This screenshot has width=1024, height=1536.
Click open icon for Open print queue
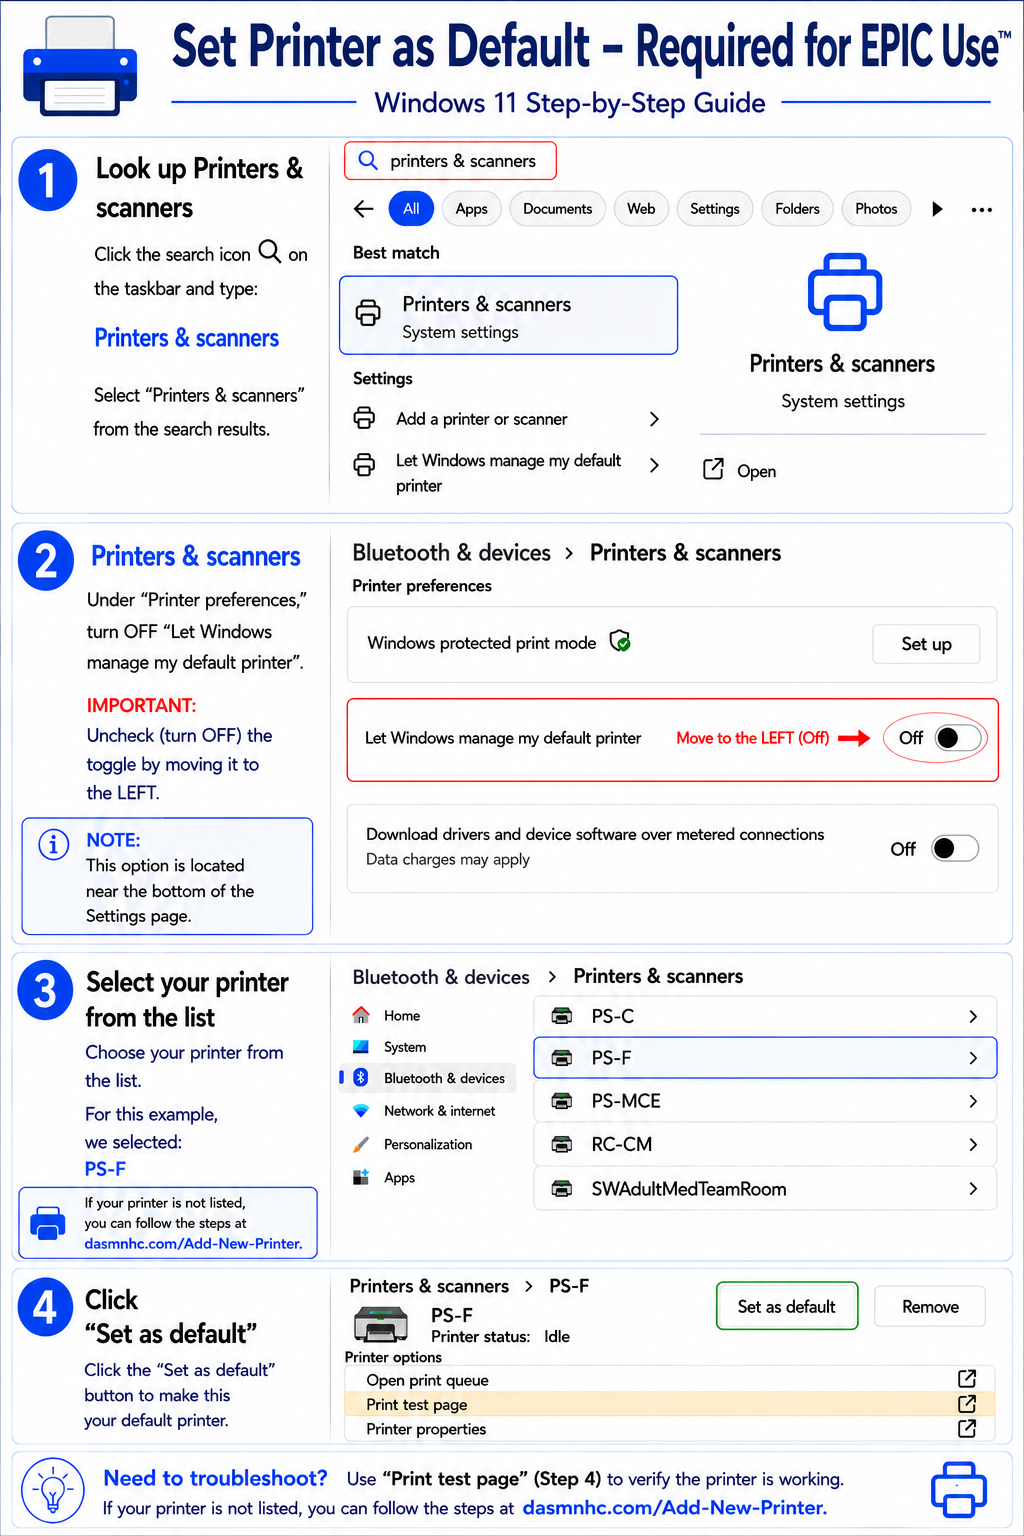click(967, 1378)
